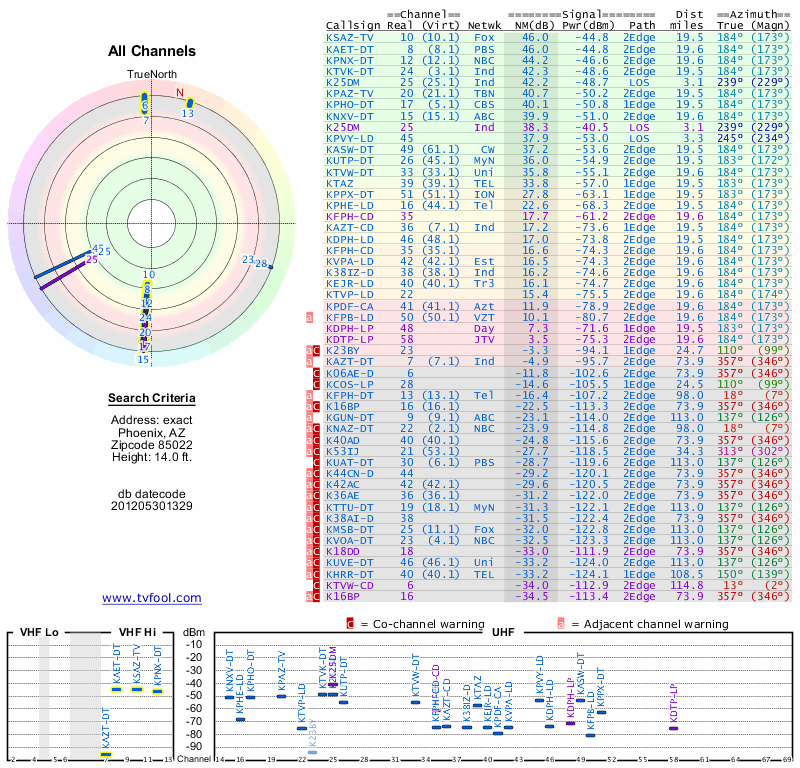800x768 pixels.
Task: Click the C warning badge beside KUAT-DT
Action: pyautogui.click(x=316, y=462)
